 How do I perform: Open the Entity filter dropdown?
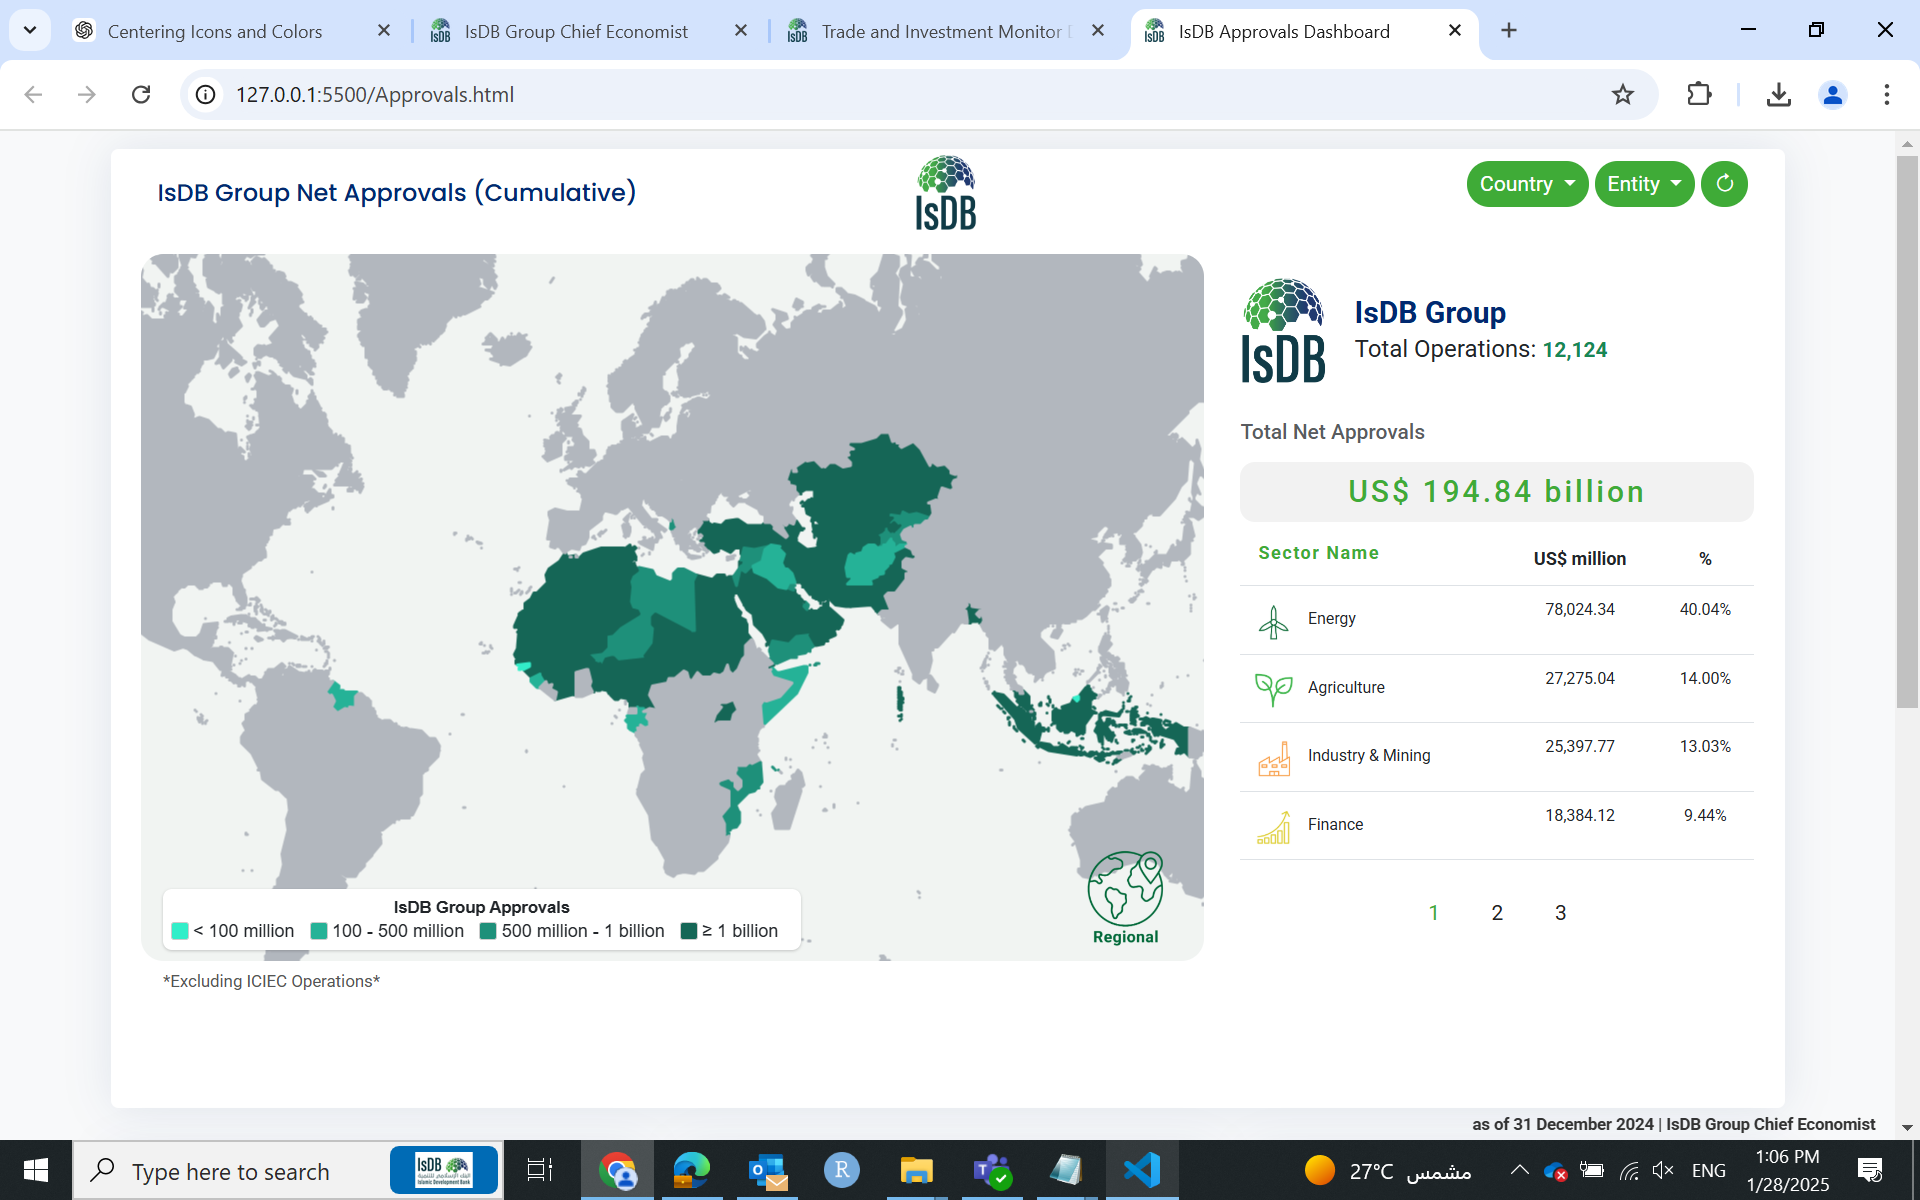click(1643, 184)
